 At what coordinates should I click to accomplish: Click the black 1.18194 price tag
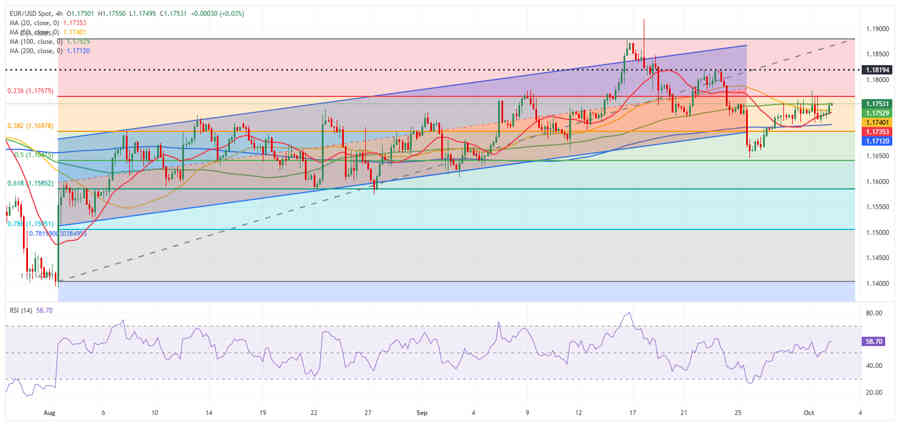(877, 70)
